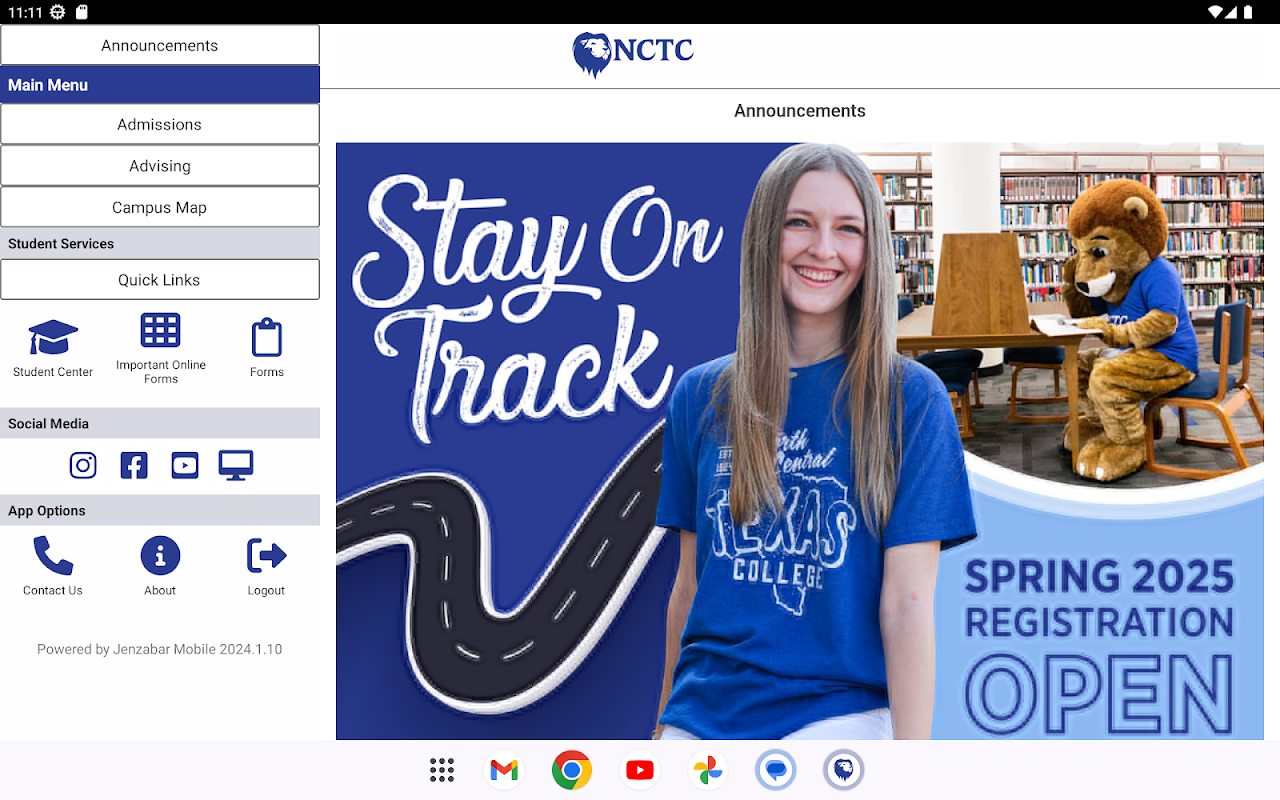
Task: Open the website monitor icon
Action: pos(236,465)
